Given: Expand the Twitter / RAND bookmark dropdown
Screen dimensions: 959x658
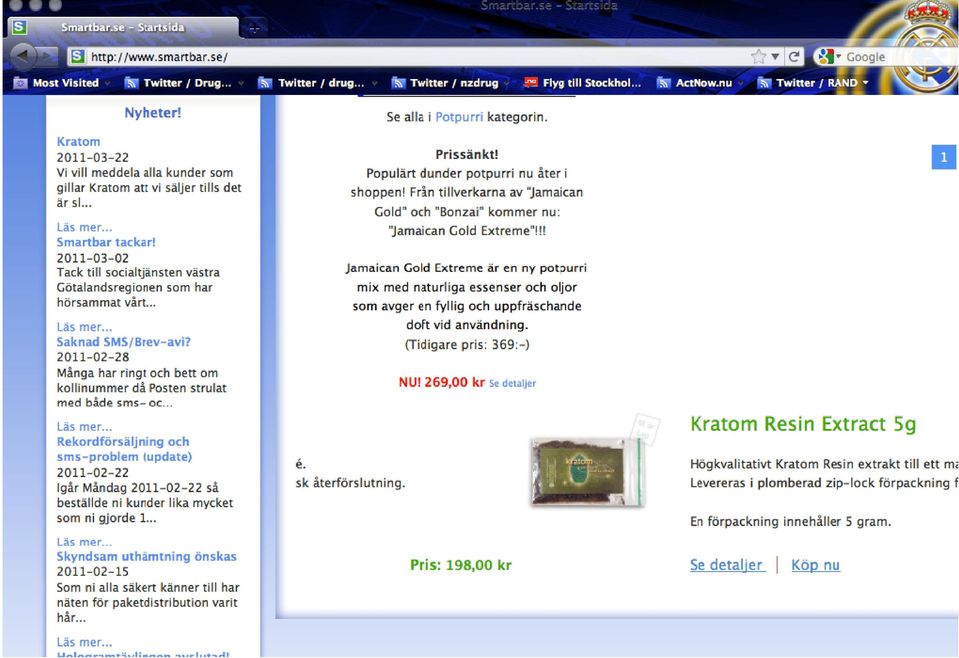Looking at the screenshot, I should pos(865,83).
